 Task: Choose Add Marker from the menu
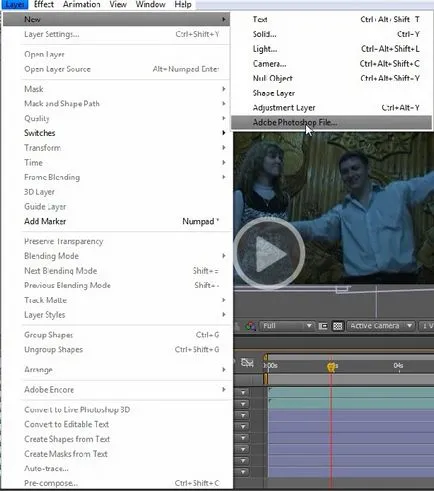tap(116, 221)
